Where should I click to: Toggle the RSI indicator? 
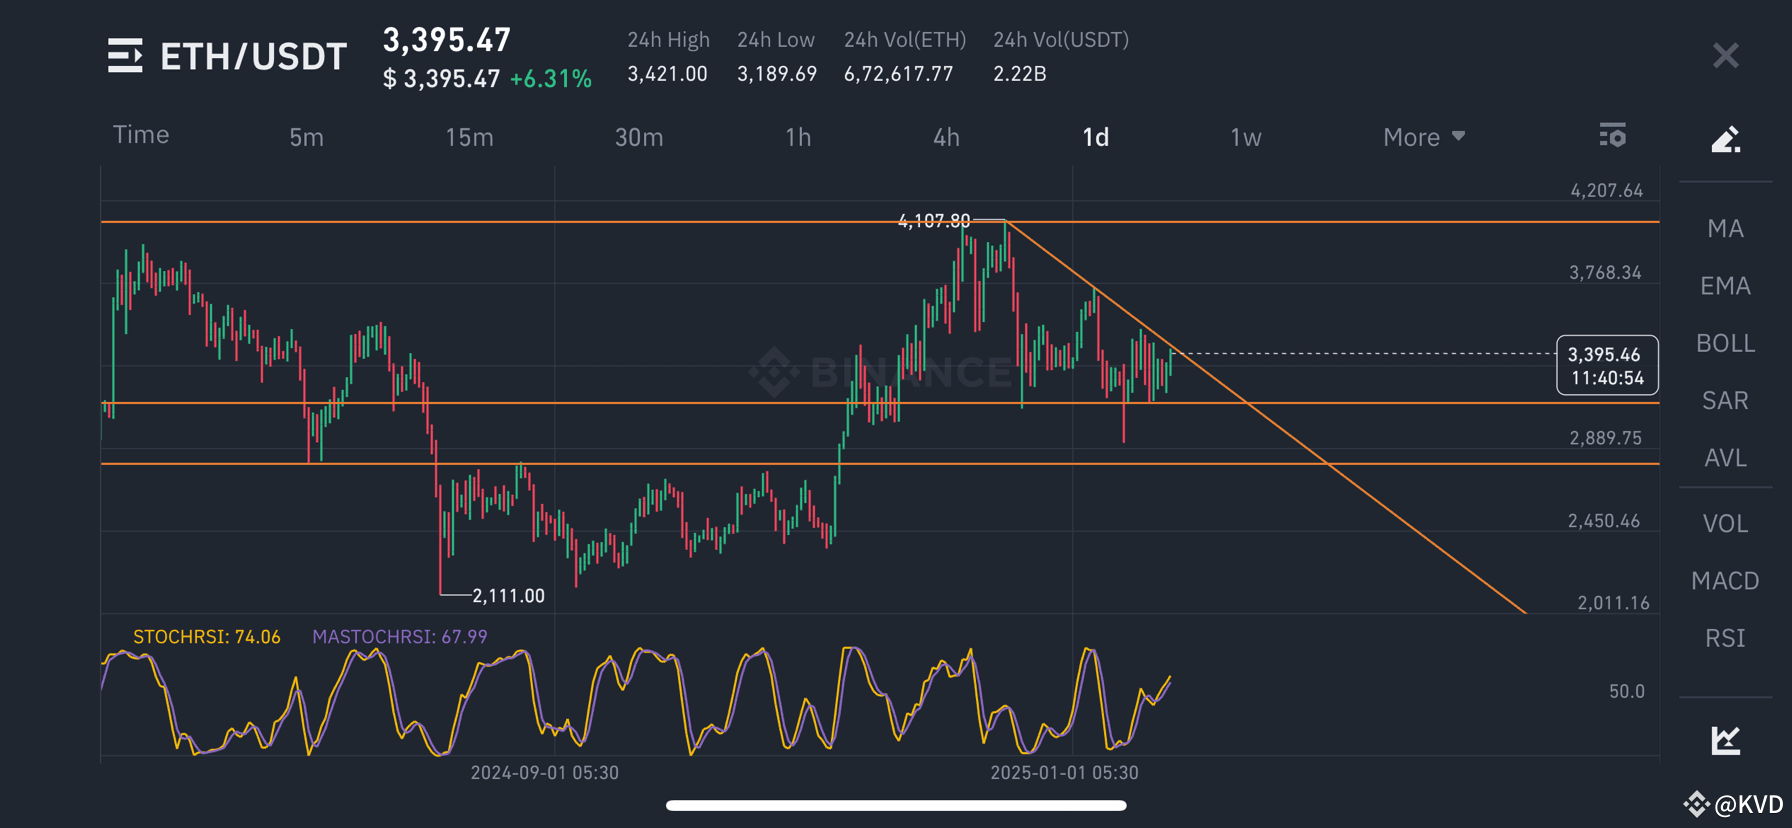point(1725,637)
